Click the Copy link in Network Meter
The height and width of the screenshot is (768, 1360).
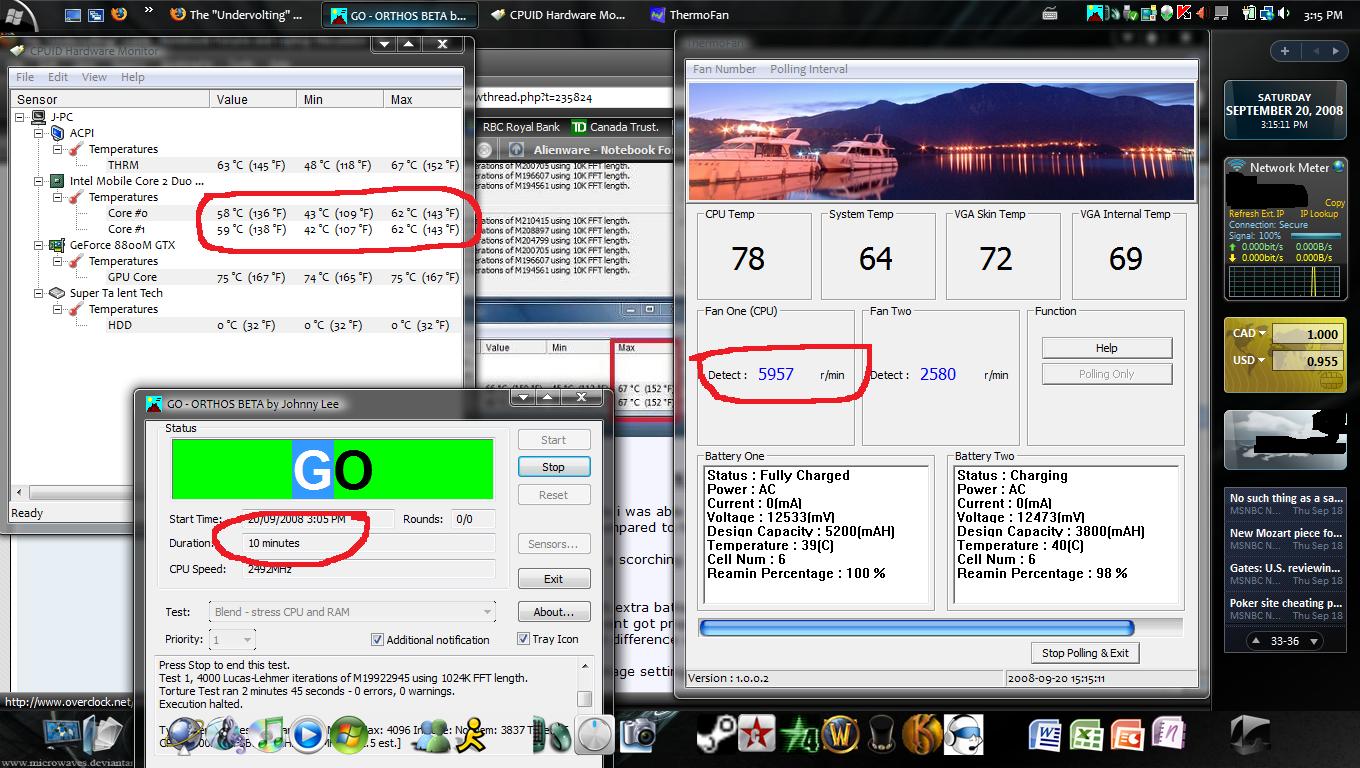(1335, 203)
